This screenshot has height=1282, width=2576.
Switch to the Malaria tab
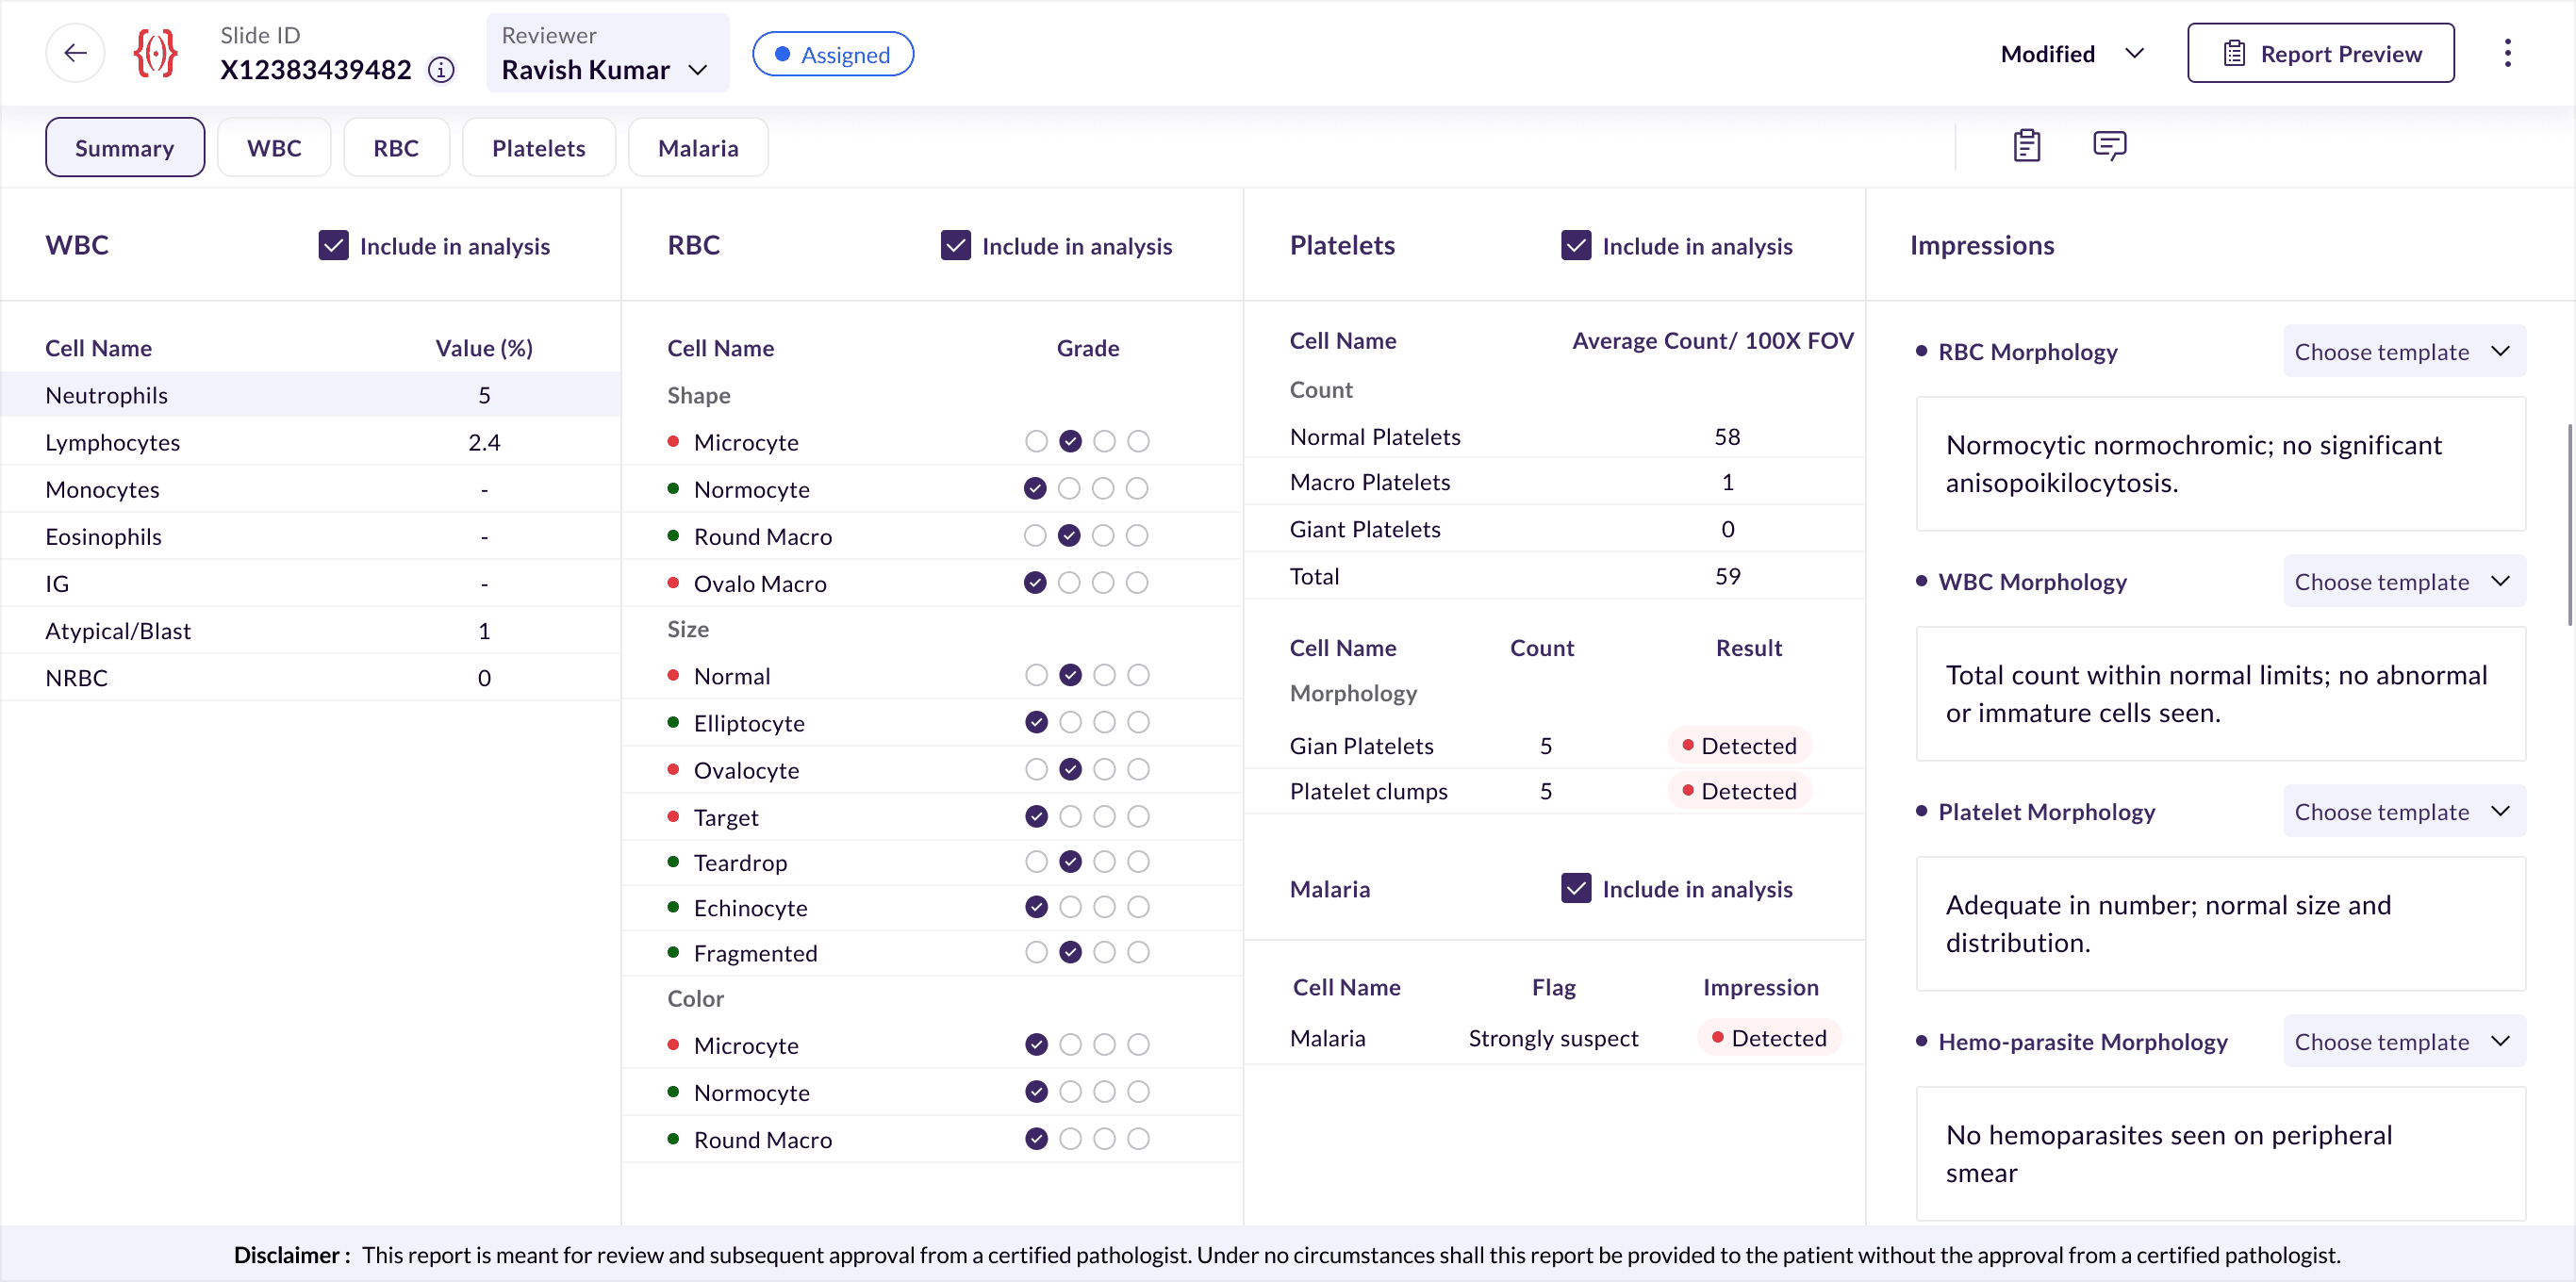[x=698, y=148]
